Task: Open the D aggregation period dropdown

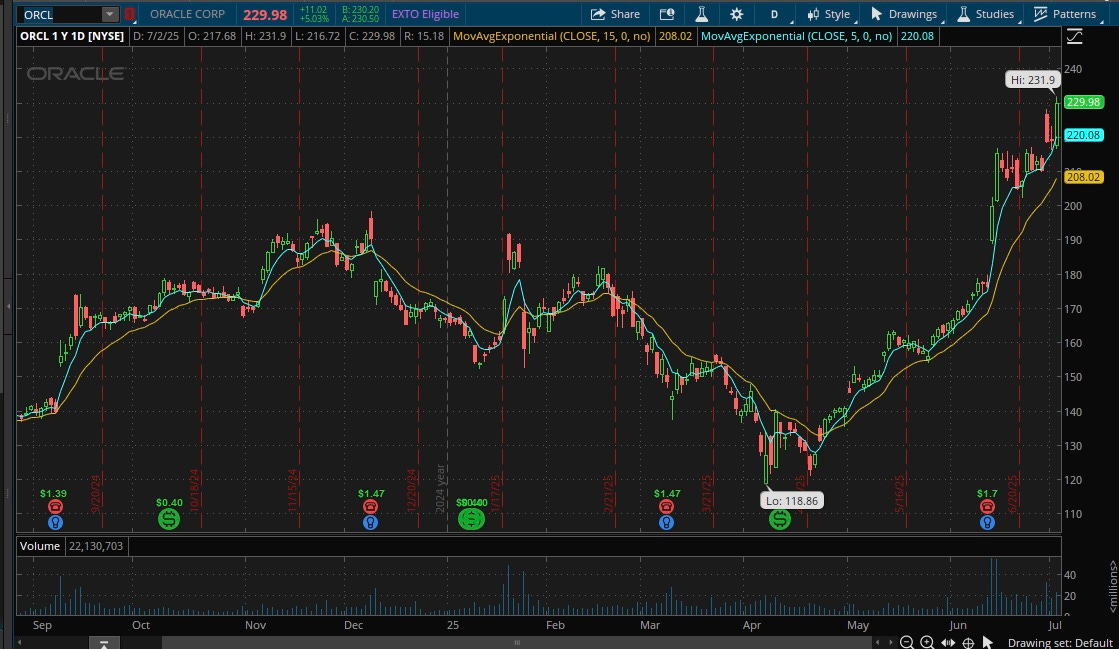Action: point(774,14)
